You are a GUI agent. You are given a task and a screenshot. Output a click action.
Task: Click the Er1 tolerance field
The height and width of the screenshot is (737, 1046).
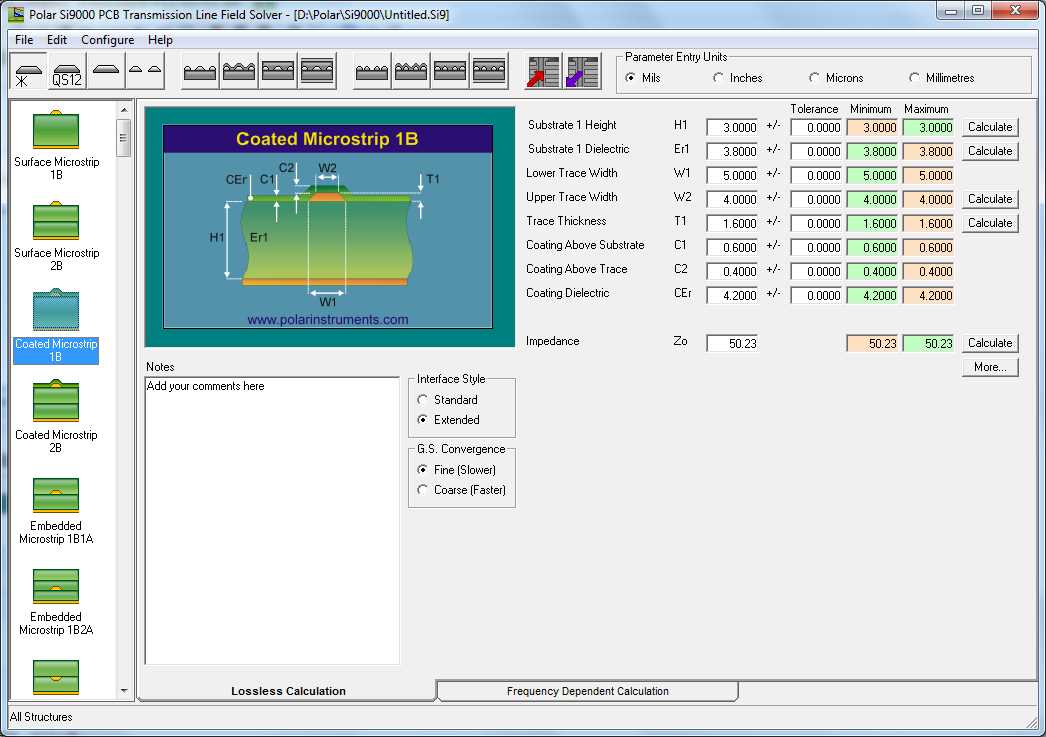(x=817, y=151)
